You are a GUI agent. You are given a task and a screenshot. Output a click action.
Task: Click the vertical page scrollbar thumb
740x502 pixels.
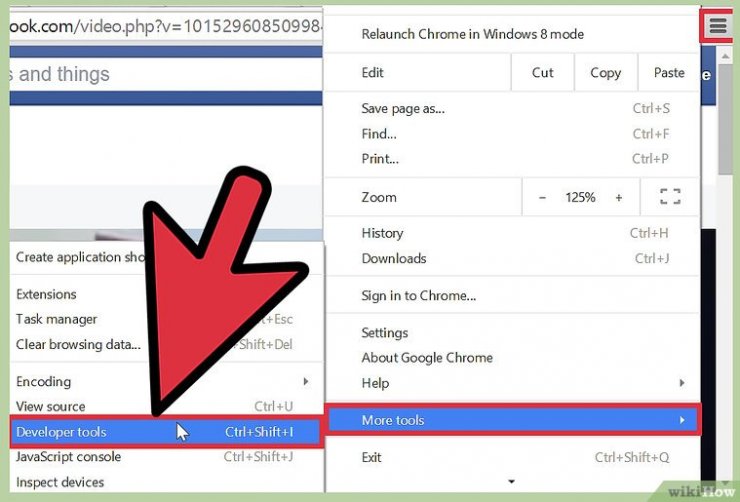(724, 119)
